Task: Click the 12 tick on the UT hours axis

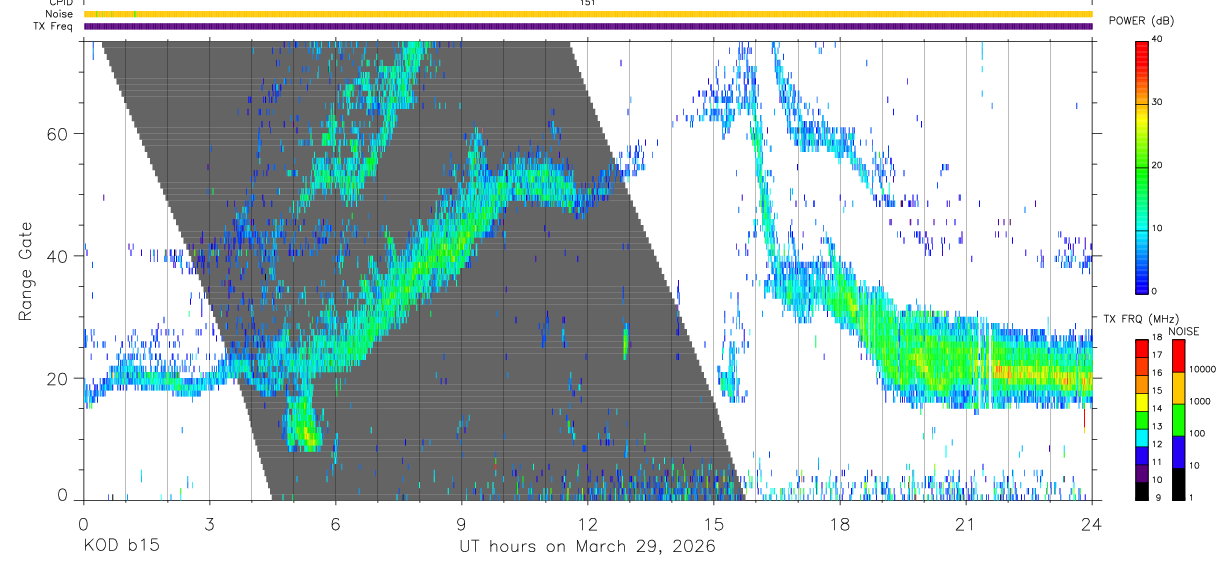Action: (x=588, y=523)
